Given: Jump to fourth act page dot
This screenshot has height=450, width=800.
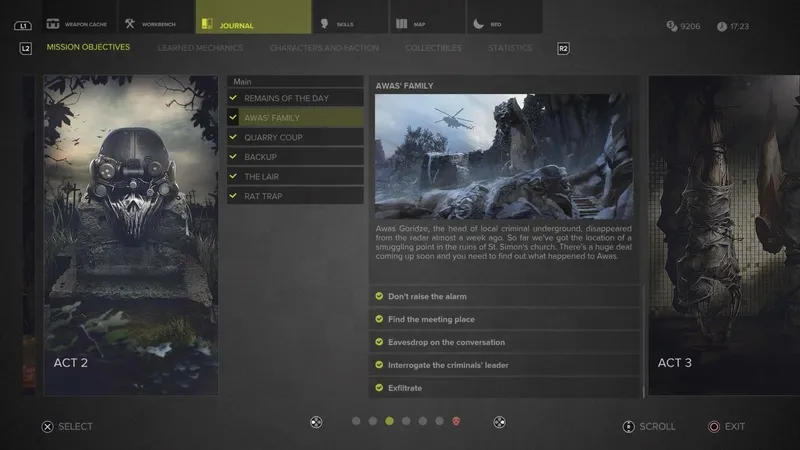Looking at the screenshot, I should coord(406,421).
